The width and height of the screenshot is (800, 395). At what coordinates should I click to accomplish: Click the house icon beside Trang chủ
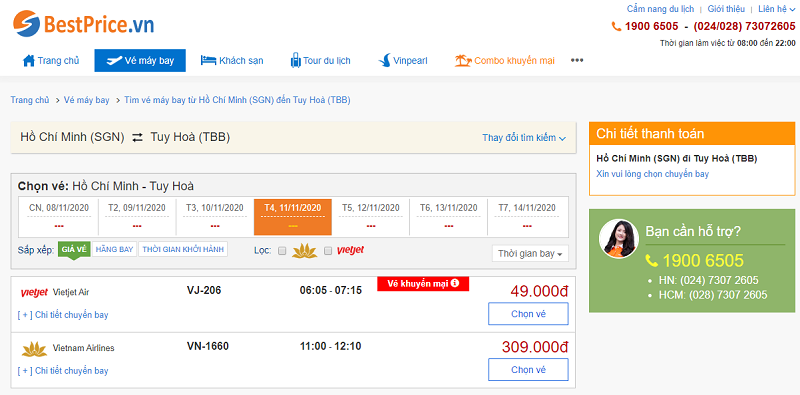point(29,61)
